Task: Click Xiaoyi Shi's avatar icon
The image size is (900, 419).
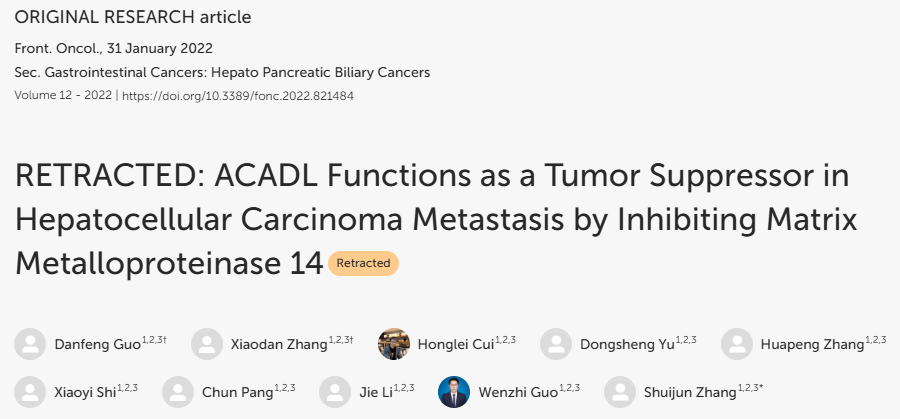Action: point(30,392)
